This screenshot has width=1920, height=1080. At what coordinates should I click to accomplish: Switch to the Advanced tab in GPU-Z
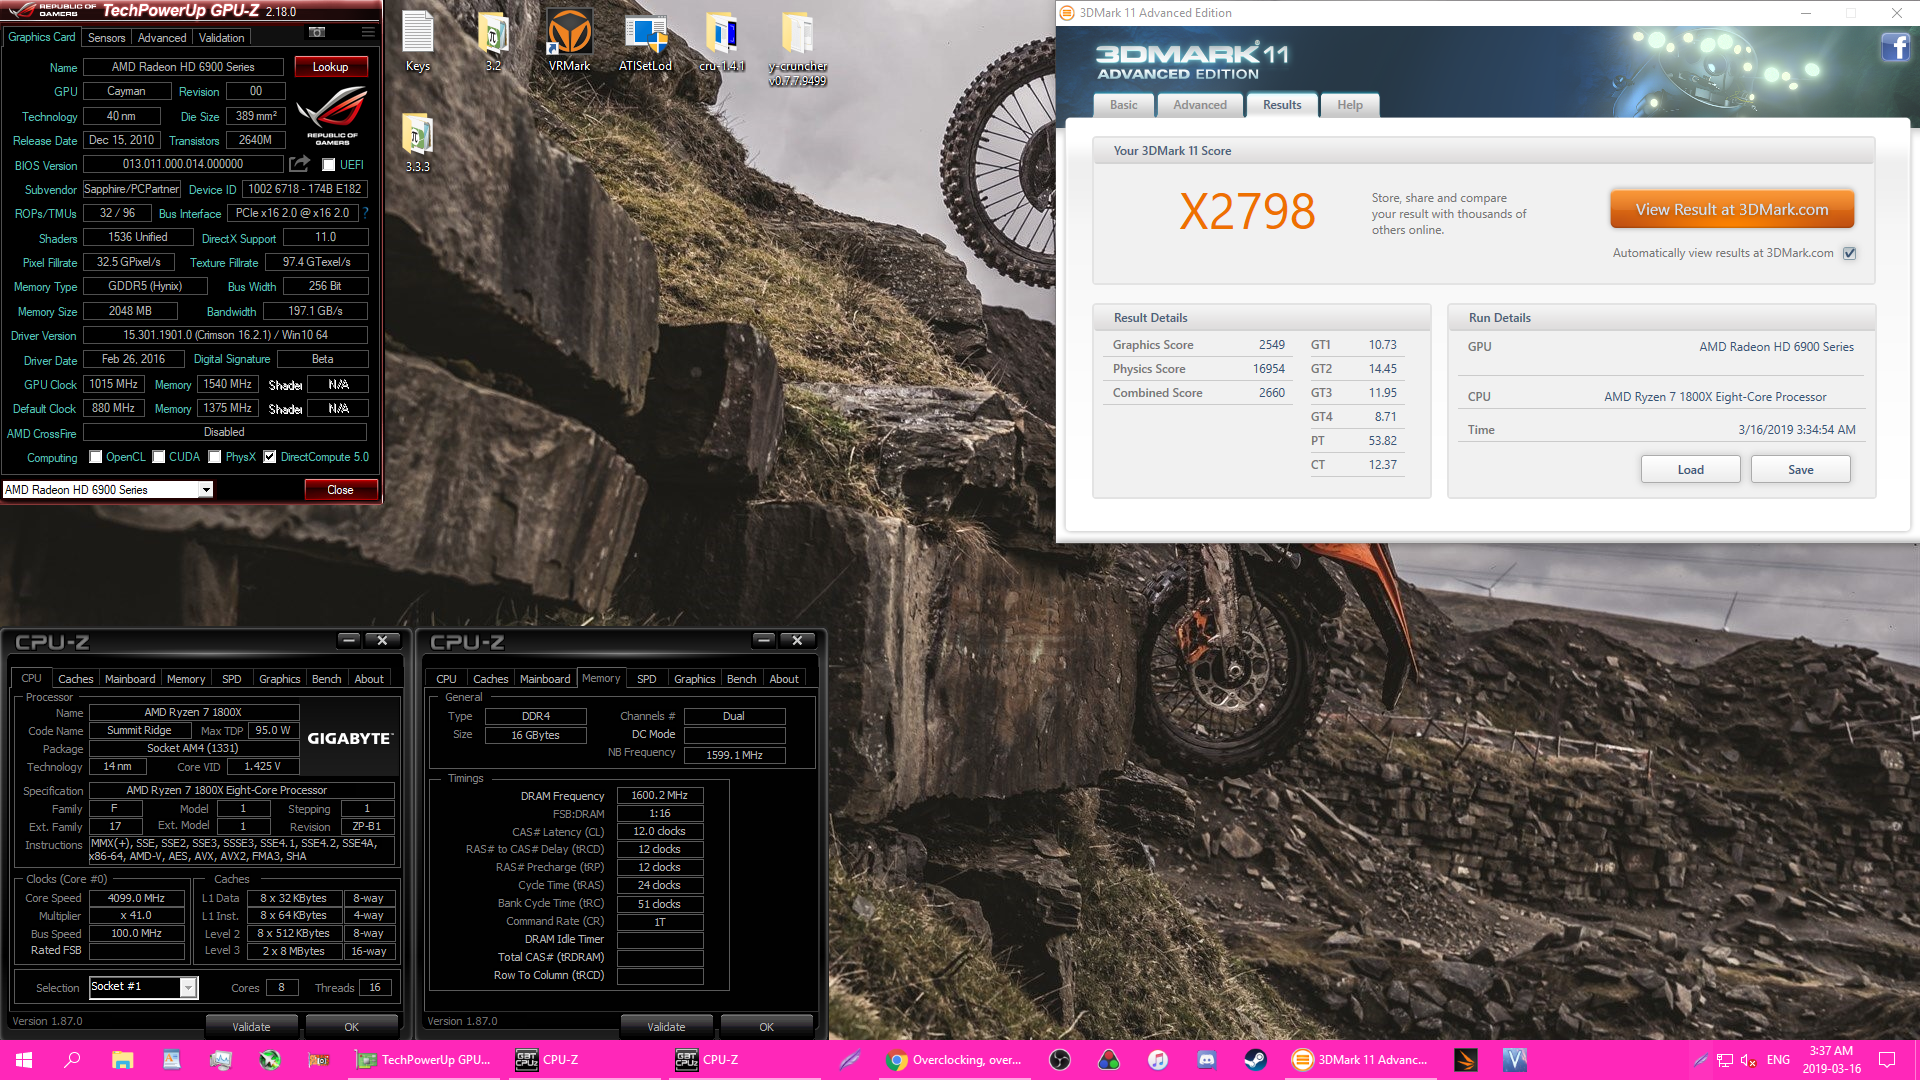162,37
